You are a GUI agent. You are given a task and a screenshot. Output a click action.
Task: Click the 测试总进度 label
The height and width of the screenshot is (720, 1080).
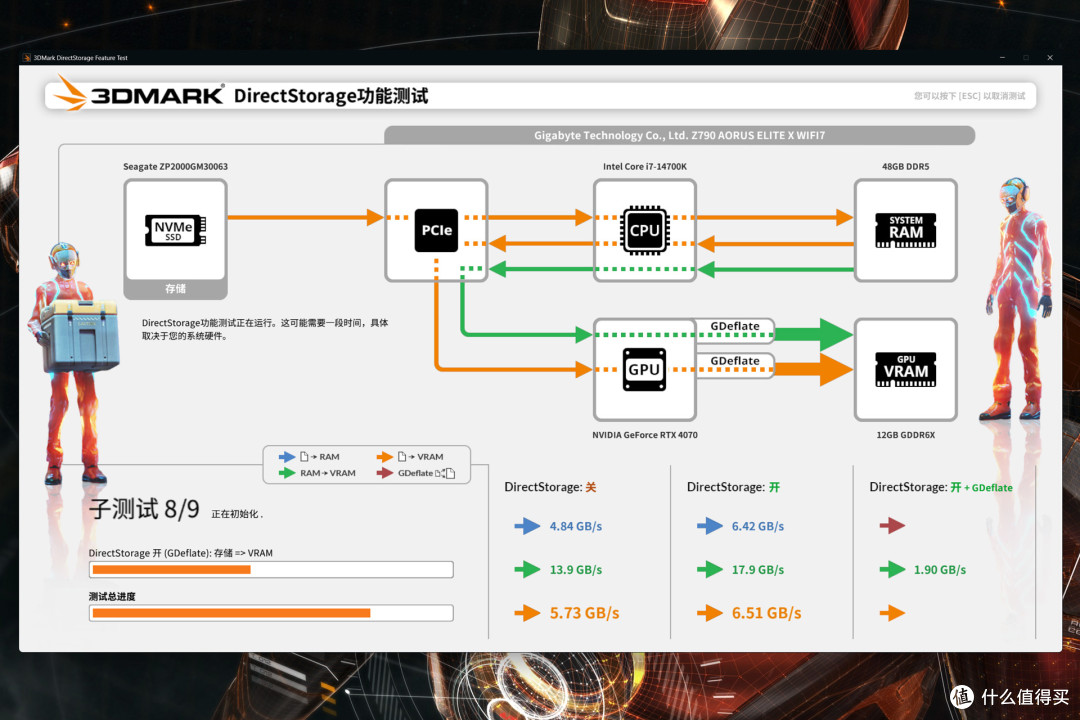click(x=112, y=597)
